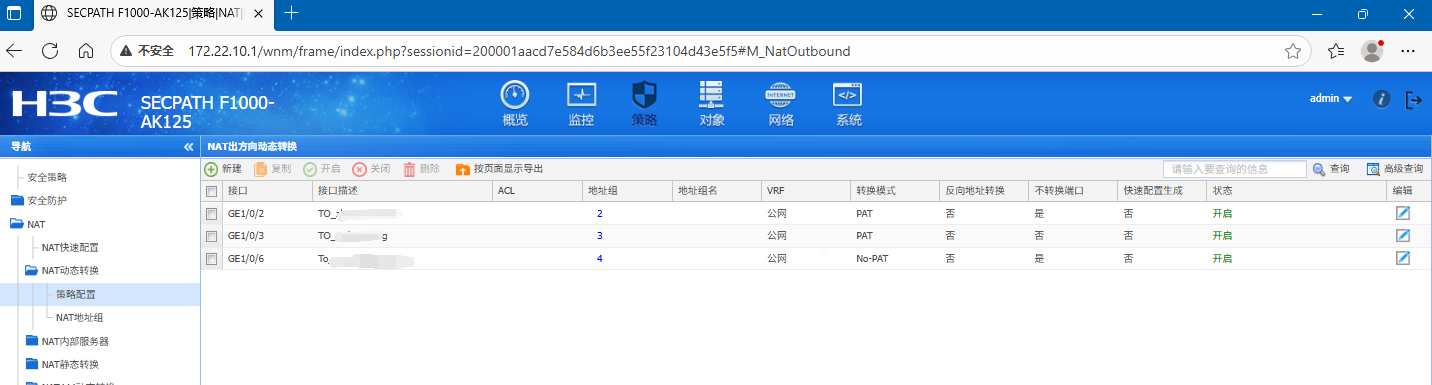Click 按页面显示导出 export button

pyautogui.click(x=499, y=169)
